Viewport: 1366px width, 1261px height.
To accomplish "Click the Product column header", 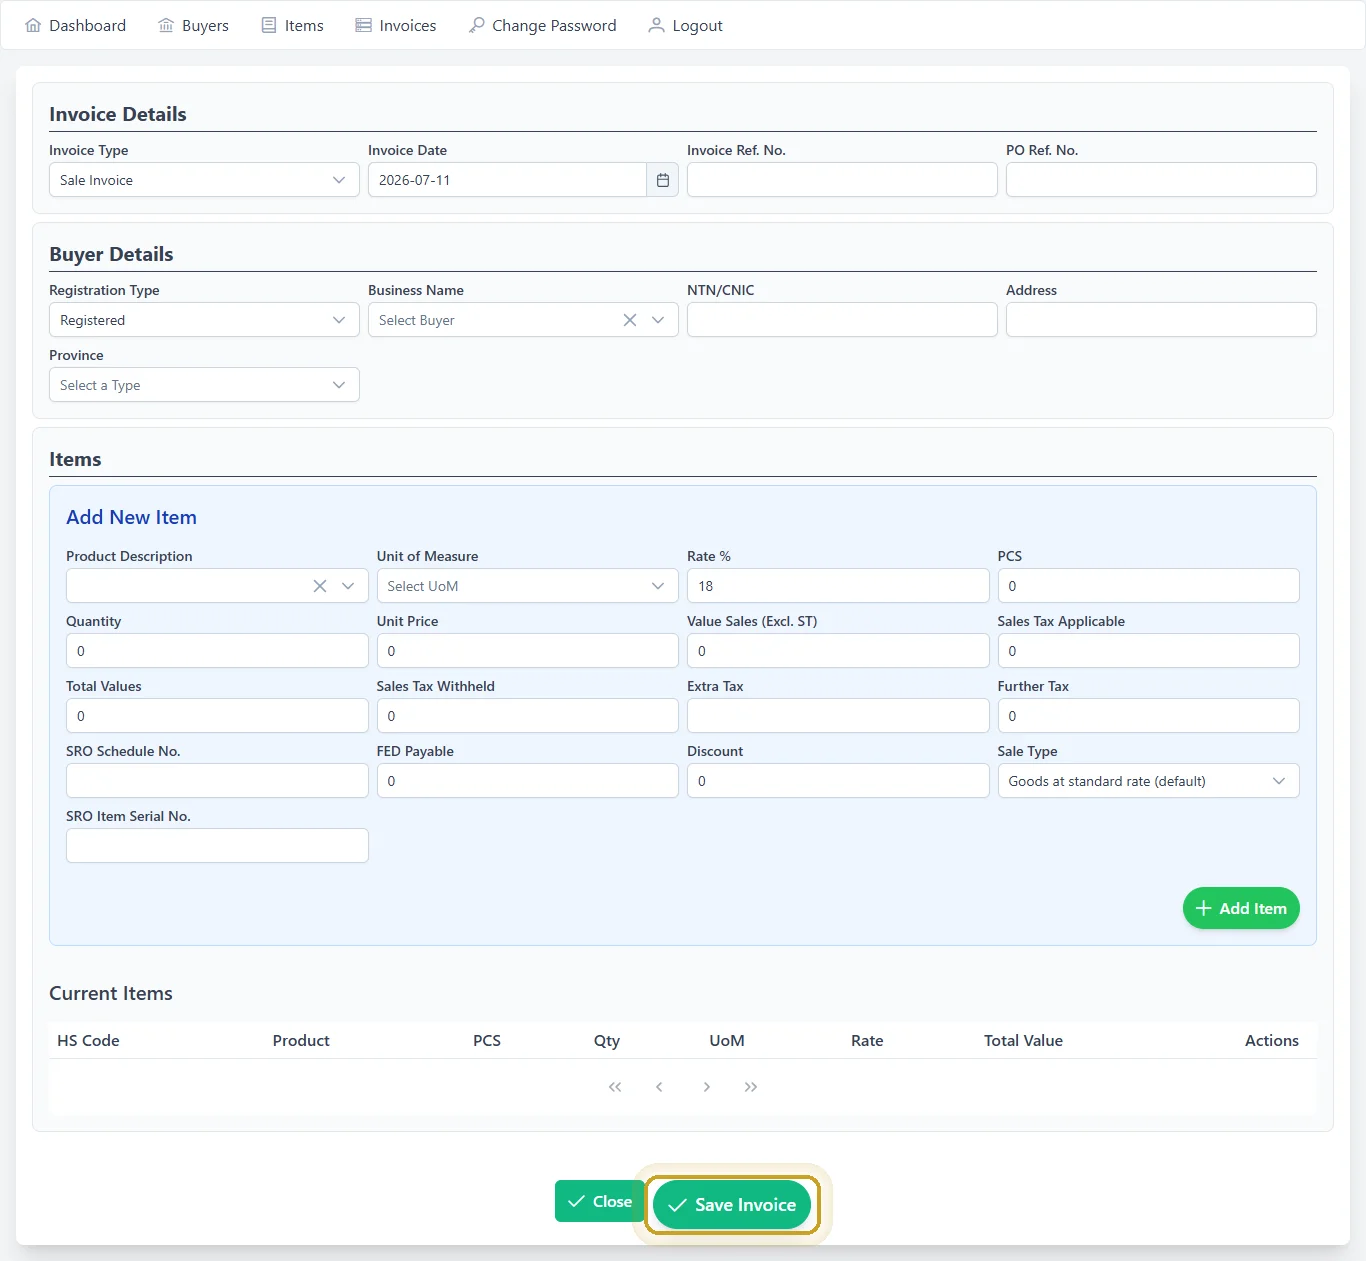I will [x=301, y=1041].
